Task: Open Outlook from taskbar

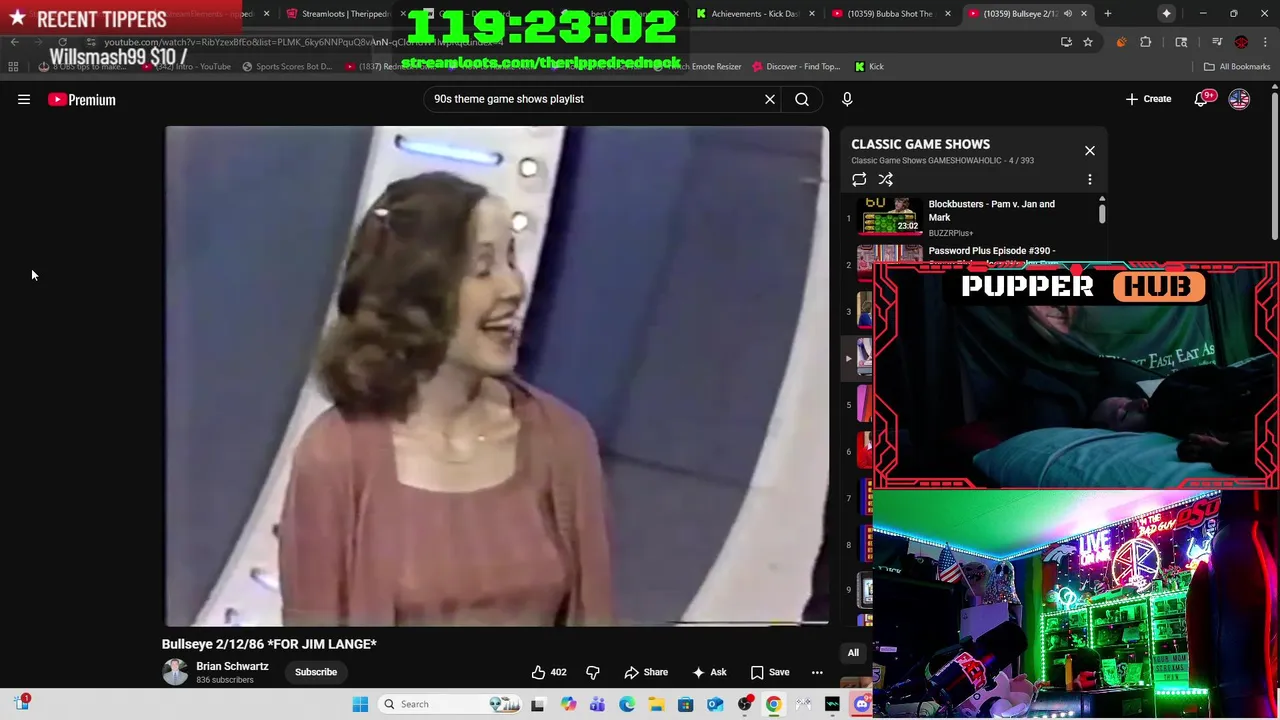Action: 715,704
